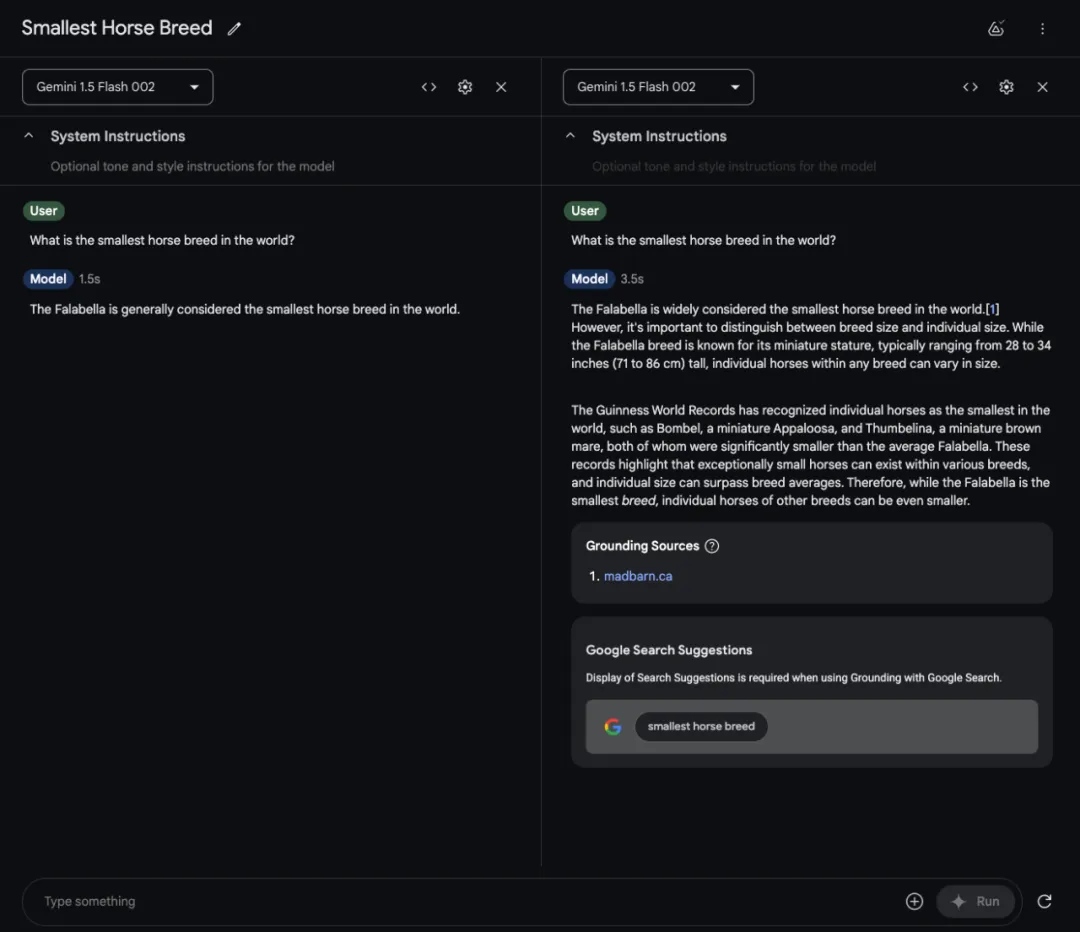This screenshot has width=1080, height=932.
Task: Click citation [1] in the model response
Action: point(993,309)
